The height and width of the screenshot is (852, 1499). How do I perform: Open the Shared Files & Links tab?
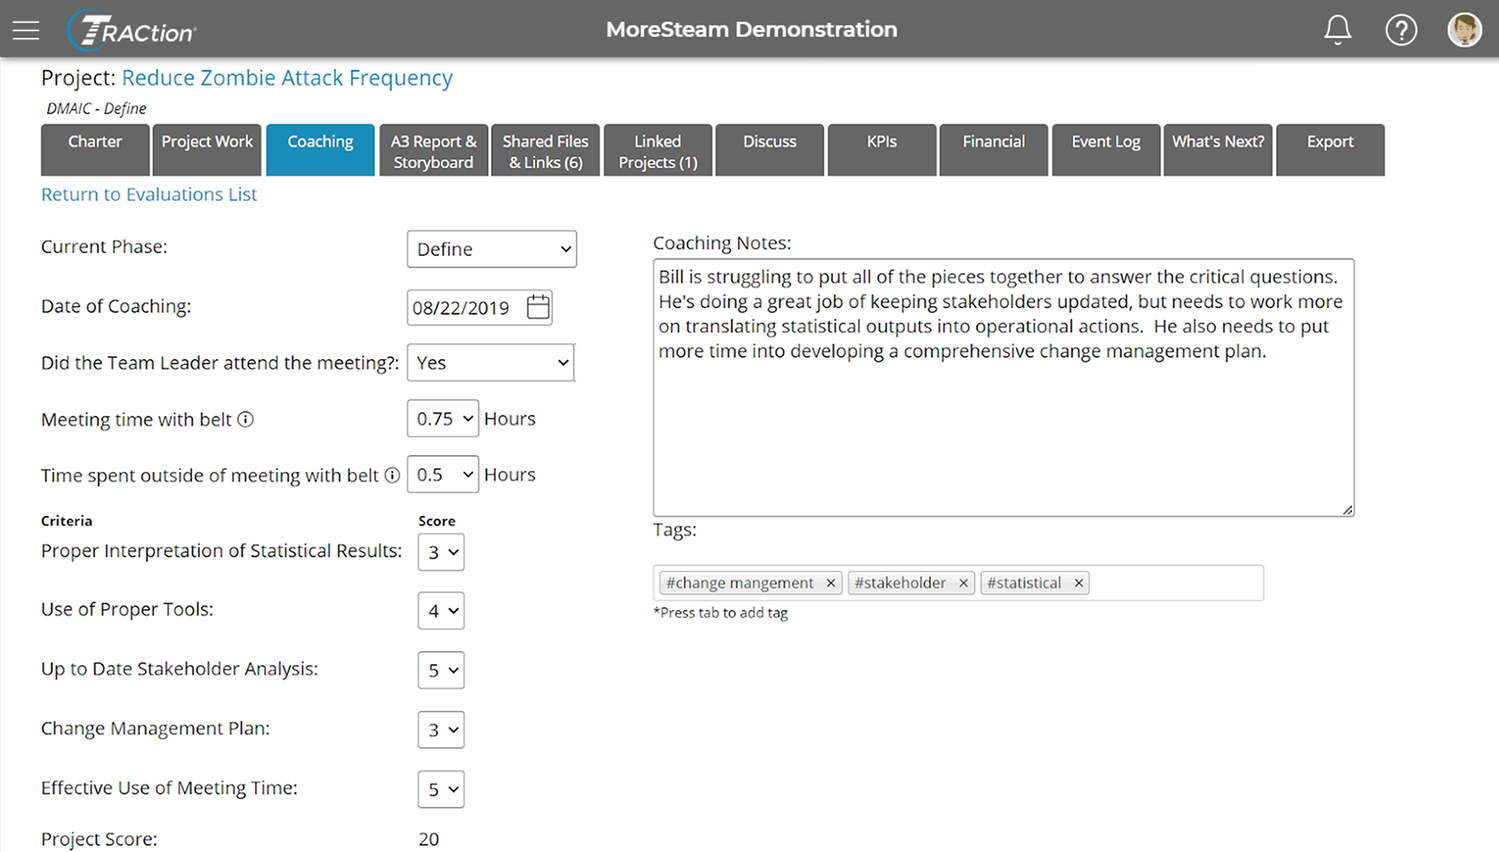click(x=545, y=150)
